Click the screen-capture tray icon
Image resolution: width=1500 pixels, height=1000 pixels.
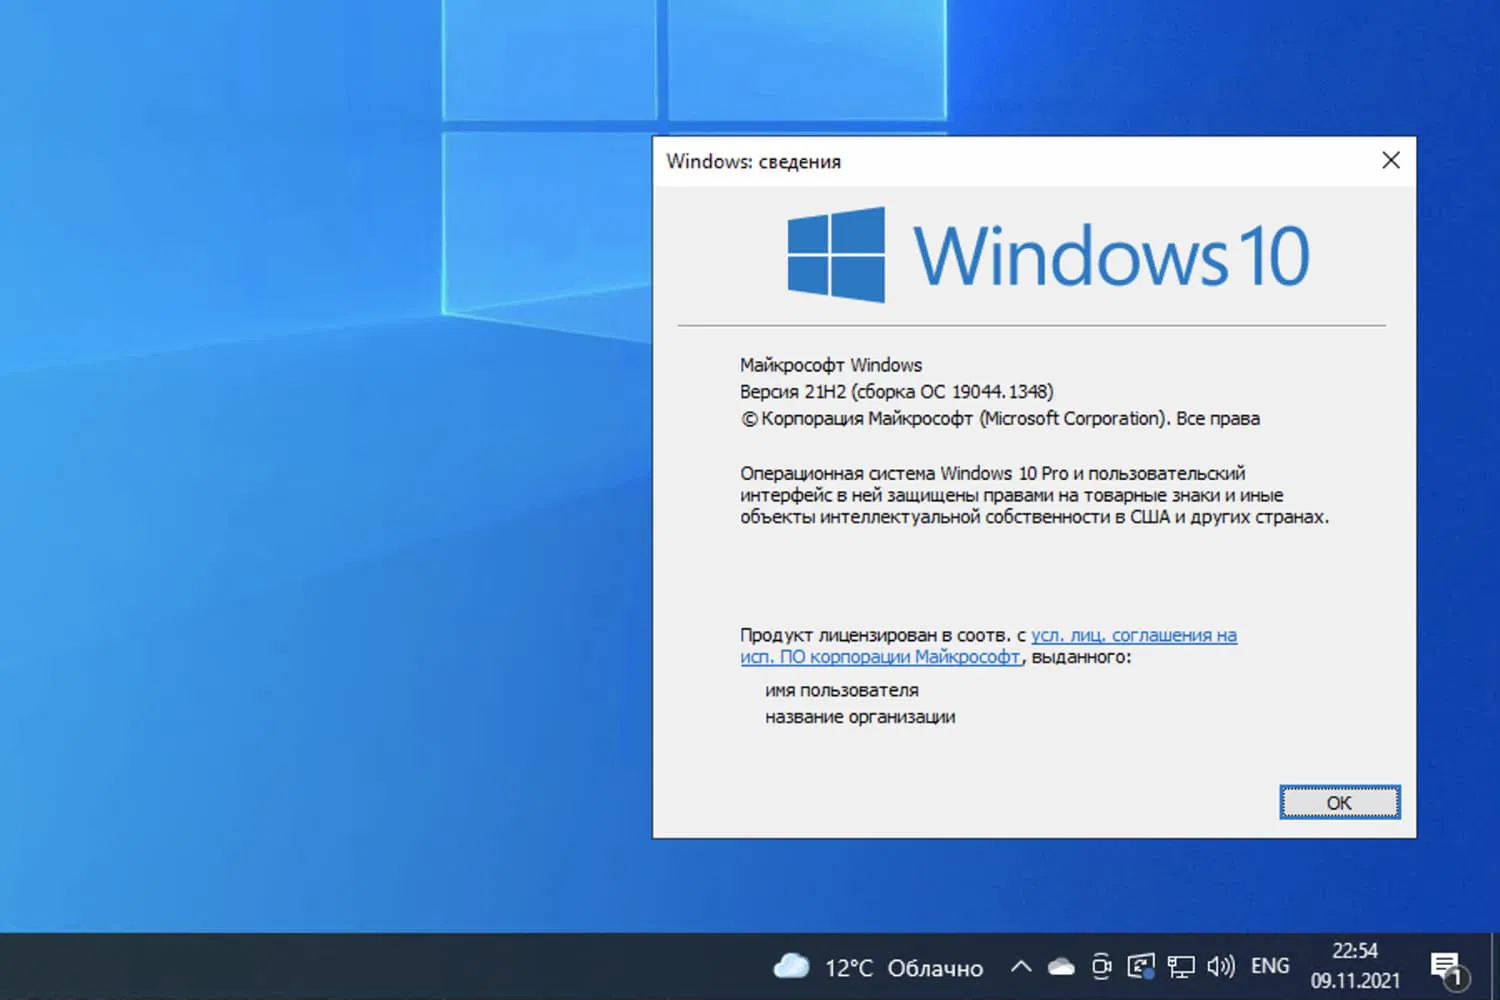click(x=1102, y=966)
